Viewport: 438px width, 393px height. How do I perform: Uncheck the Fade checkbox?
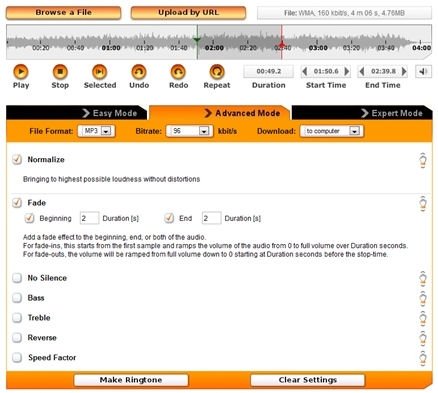[17, 203]
